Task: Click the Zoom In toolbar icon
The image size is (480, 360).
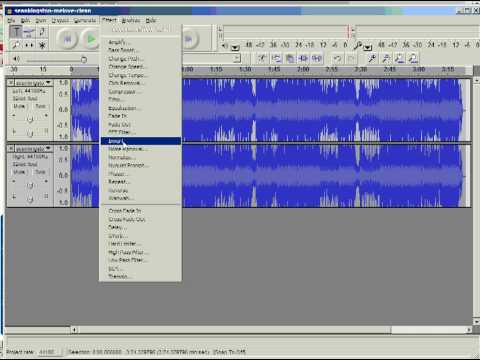Action: coord(372,59)
